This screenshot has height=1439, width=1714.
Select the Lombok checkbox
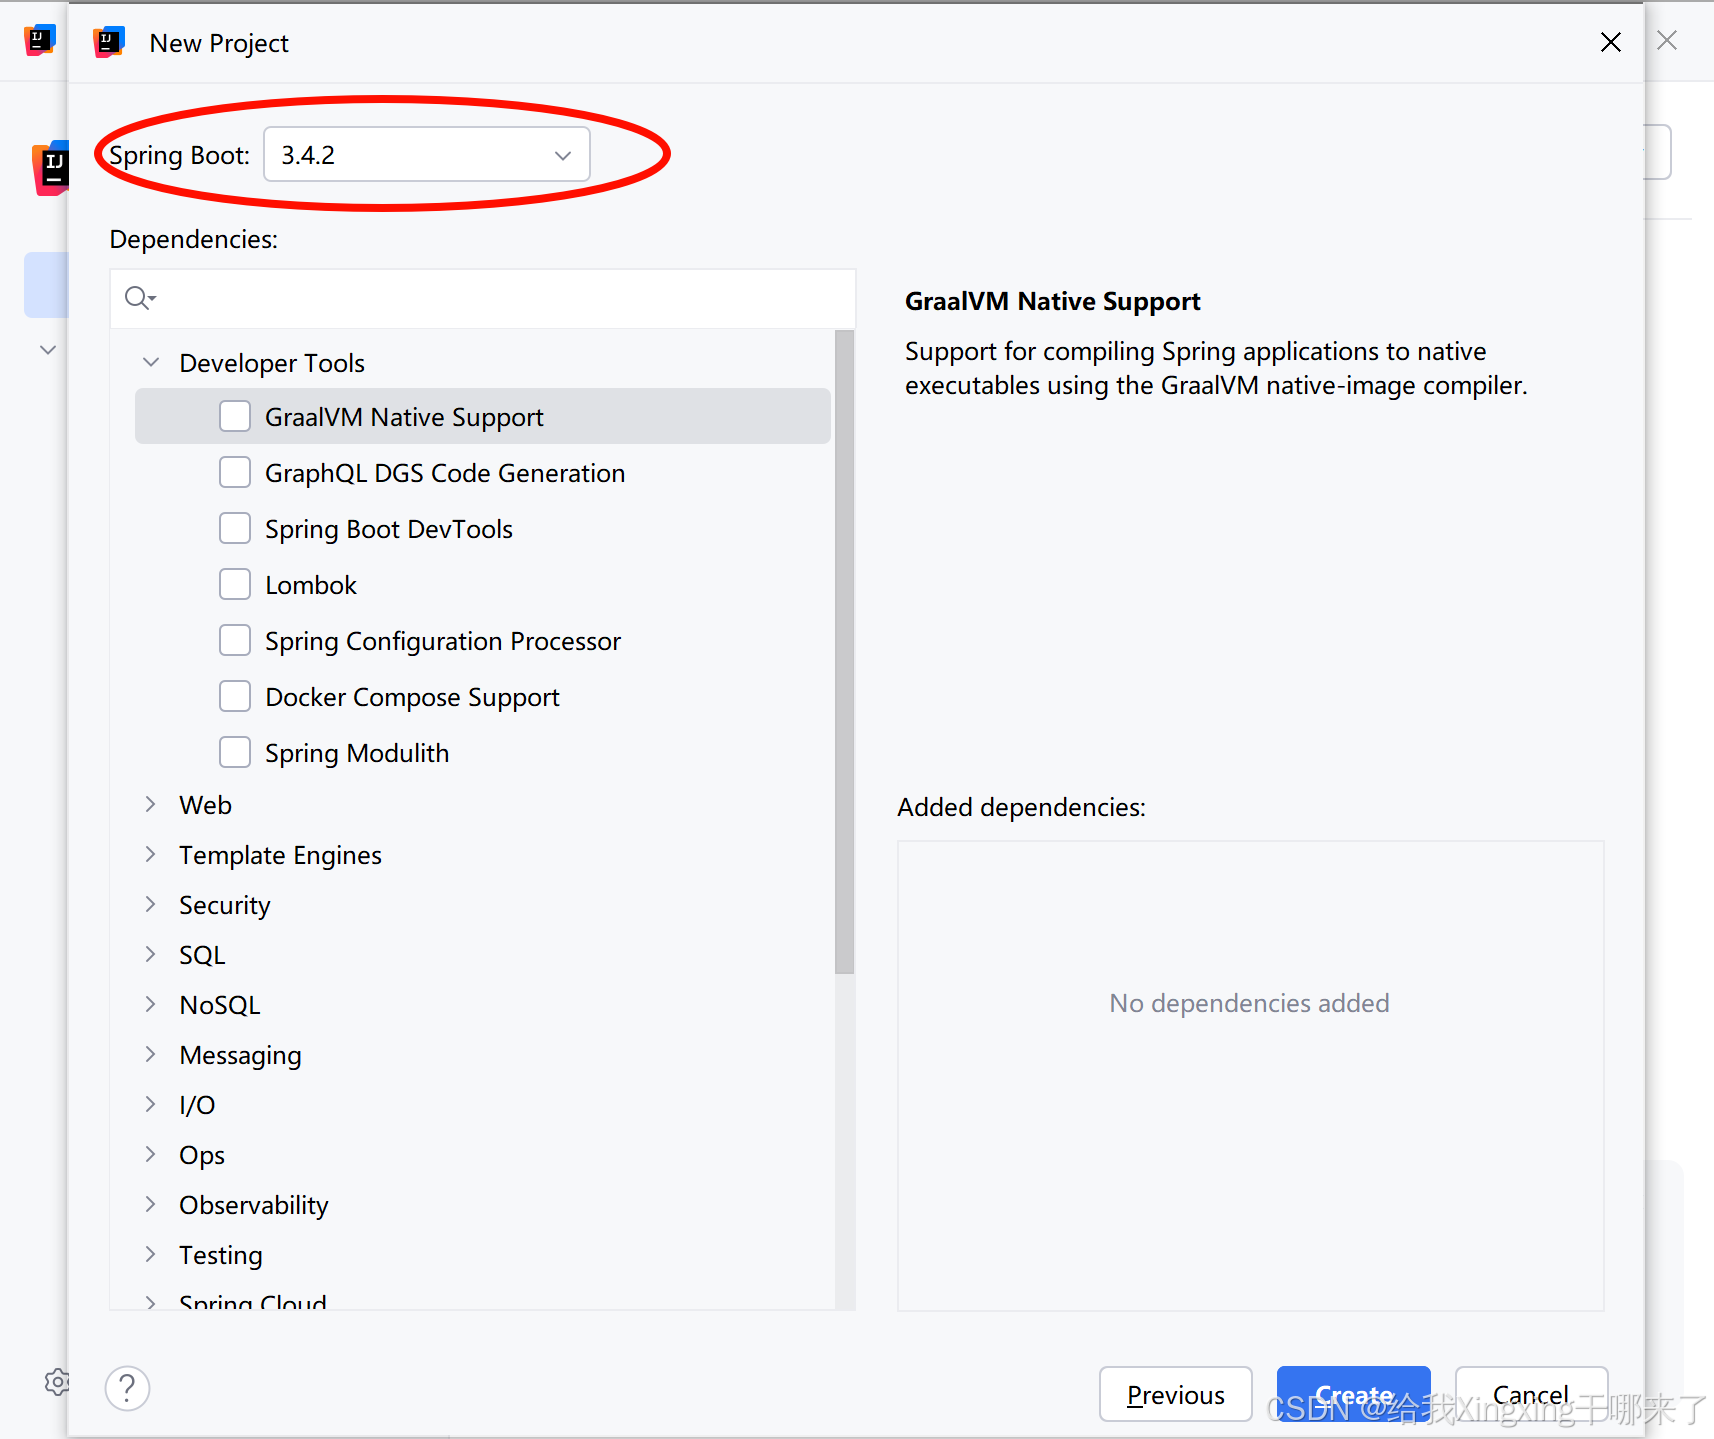pos(235,584)
